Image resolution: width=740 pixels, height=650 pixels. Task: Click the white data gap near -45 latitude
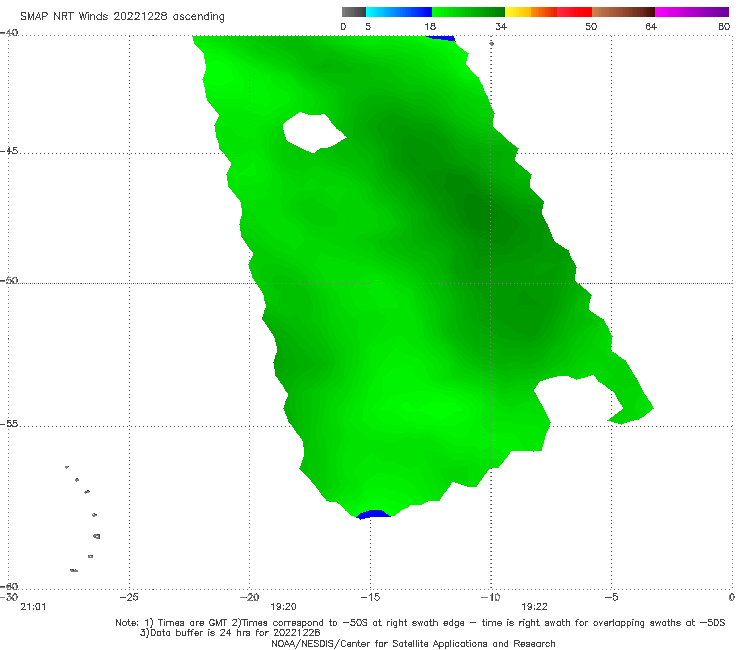(x=314, y=132)
